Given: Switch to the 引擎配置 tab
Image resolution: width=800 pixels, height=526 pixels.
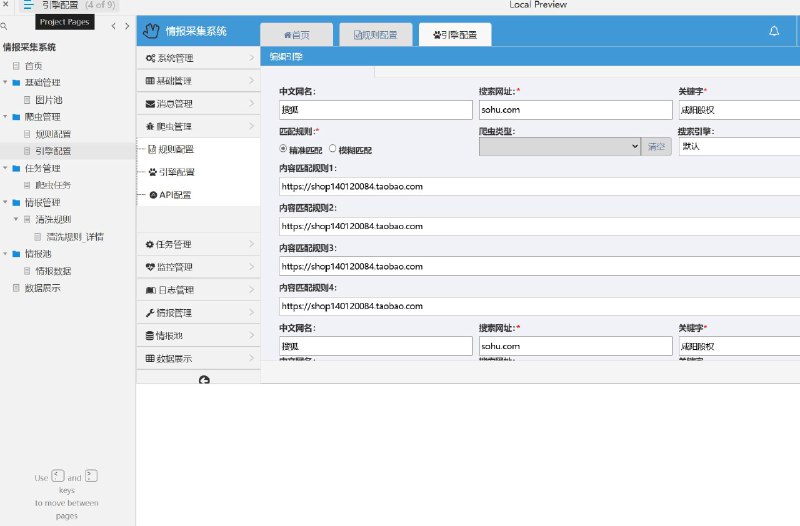Looking at the screenshot, I should coord(455,35).
